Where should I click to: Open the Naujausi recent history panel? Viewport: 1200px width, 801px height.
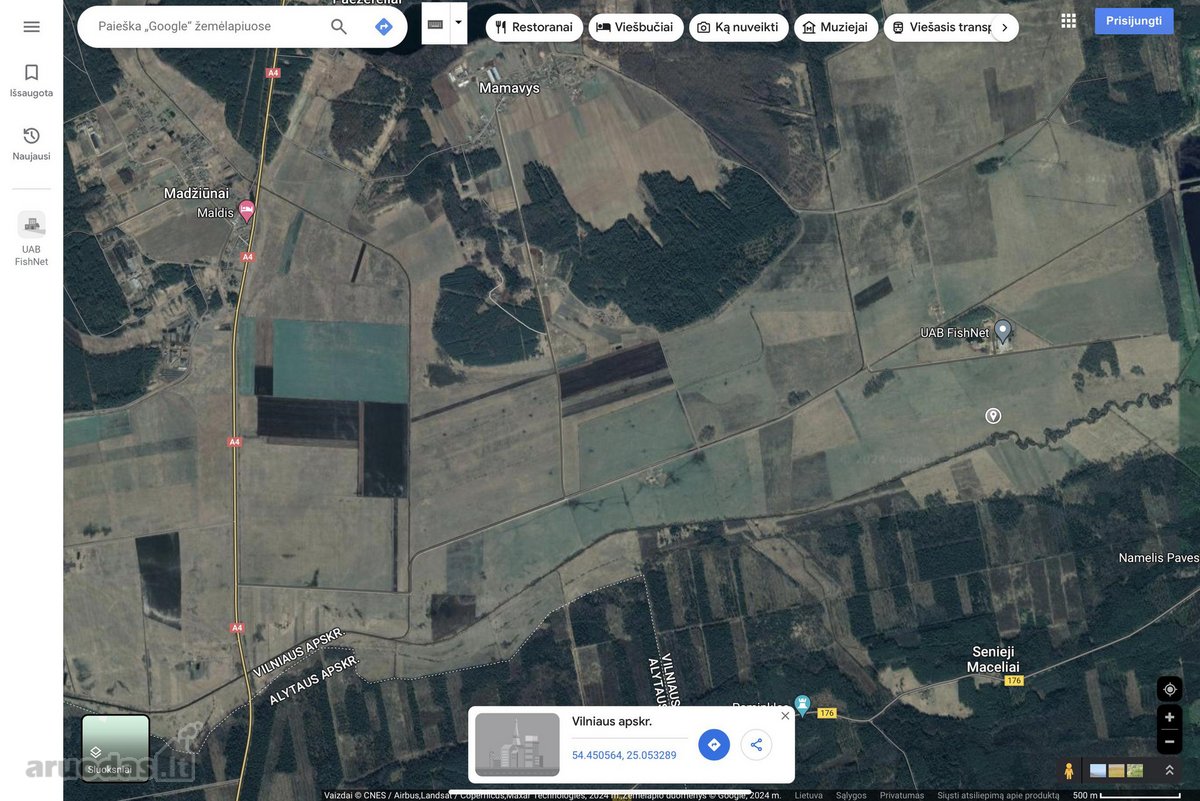click(31, 144)
